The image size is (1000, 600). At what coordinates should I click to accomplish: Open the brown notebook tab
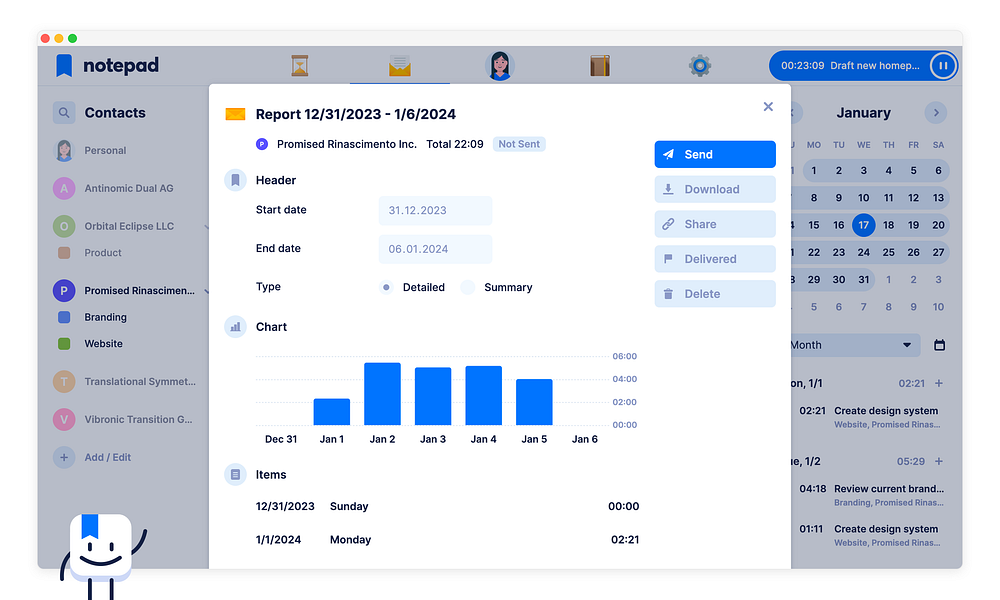pyautogui.click(x=599, y=66)
